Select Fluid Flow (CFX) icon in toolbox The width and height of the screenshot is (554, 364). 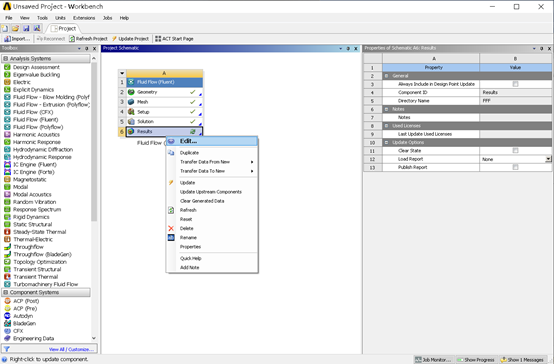[x=7, y=112]
